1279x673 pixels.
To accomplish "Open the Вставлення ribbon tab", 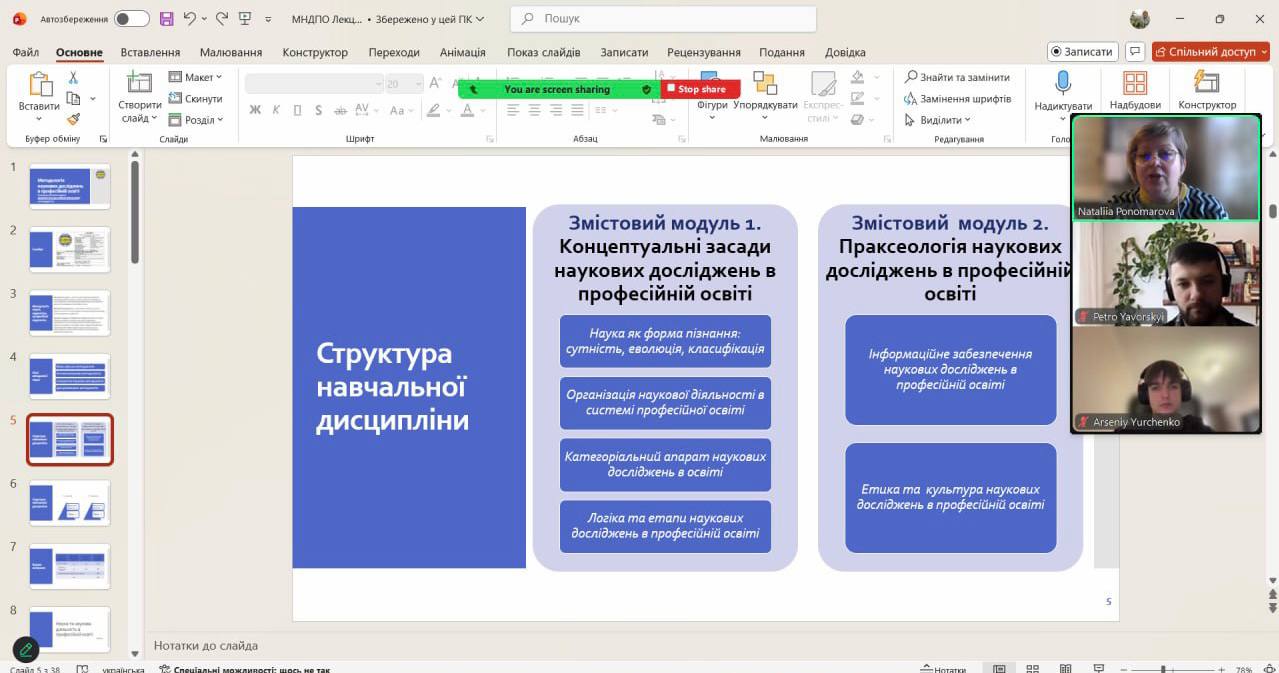I will (x=150, y=52).
